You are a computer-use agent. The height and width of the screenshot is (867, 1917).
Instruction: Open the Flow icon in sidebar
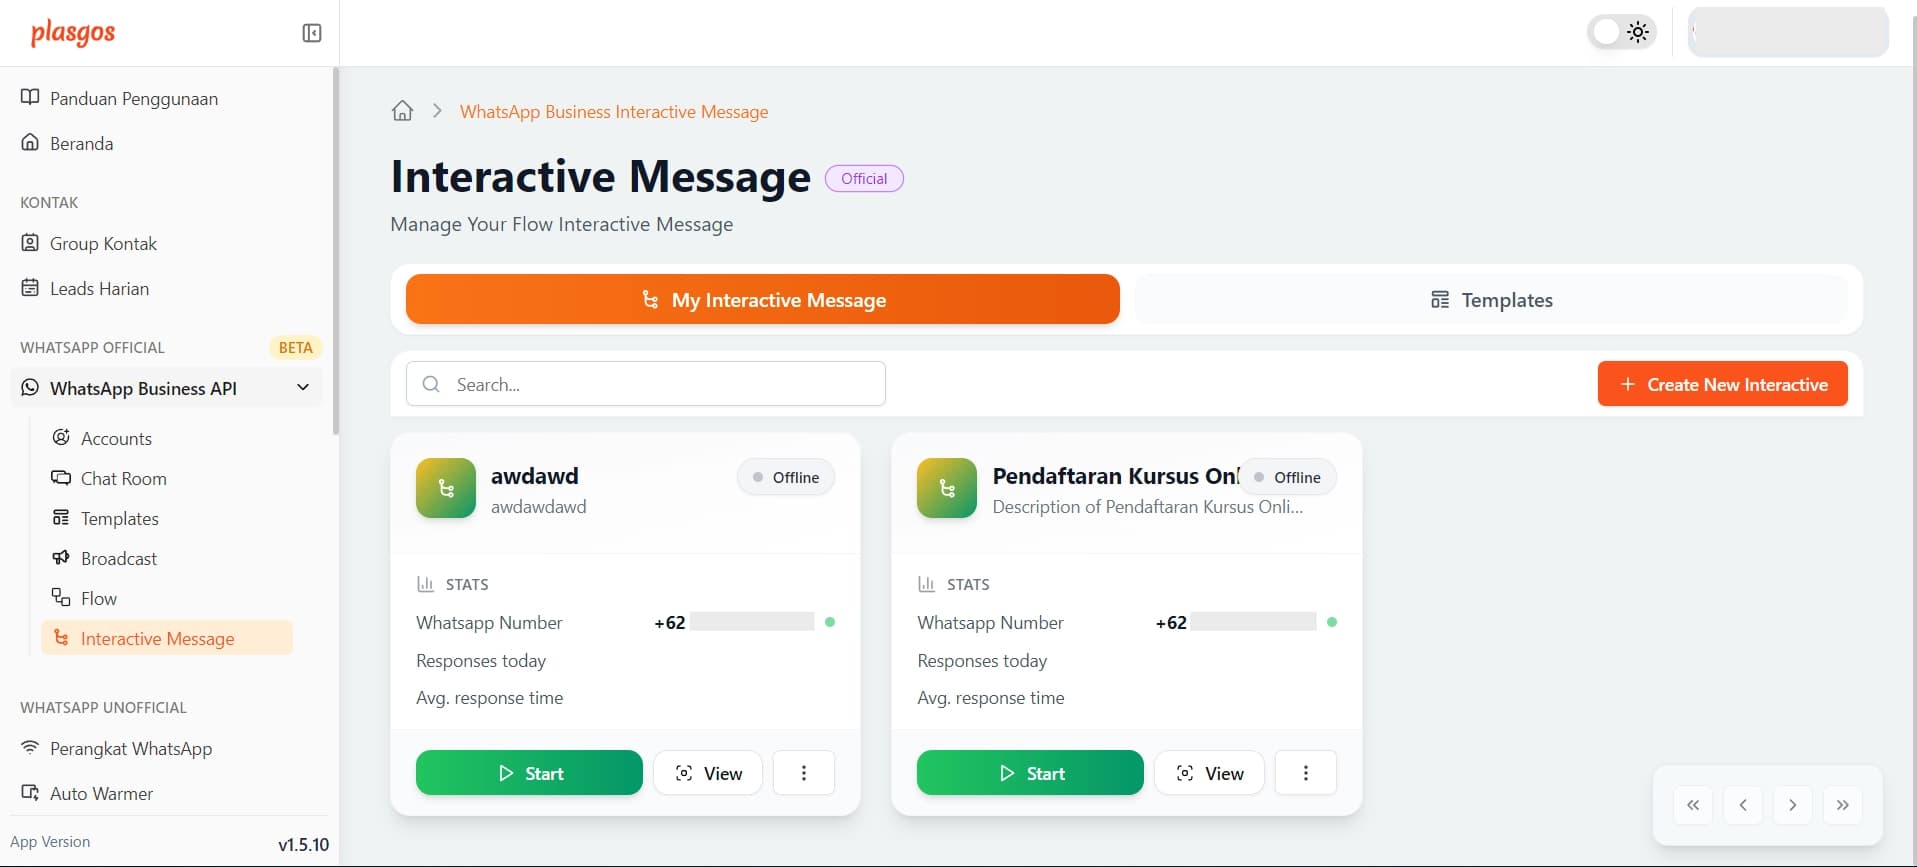tap(61, 597)
